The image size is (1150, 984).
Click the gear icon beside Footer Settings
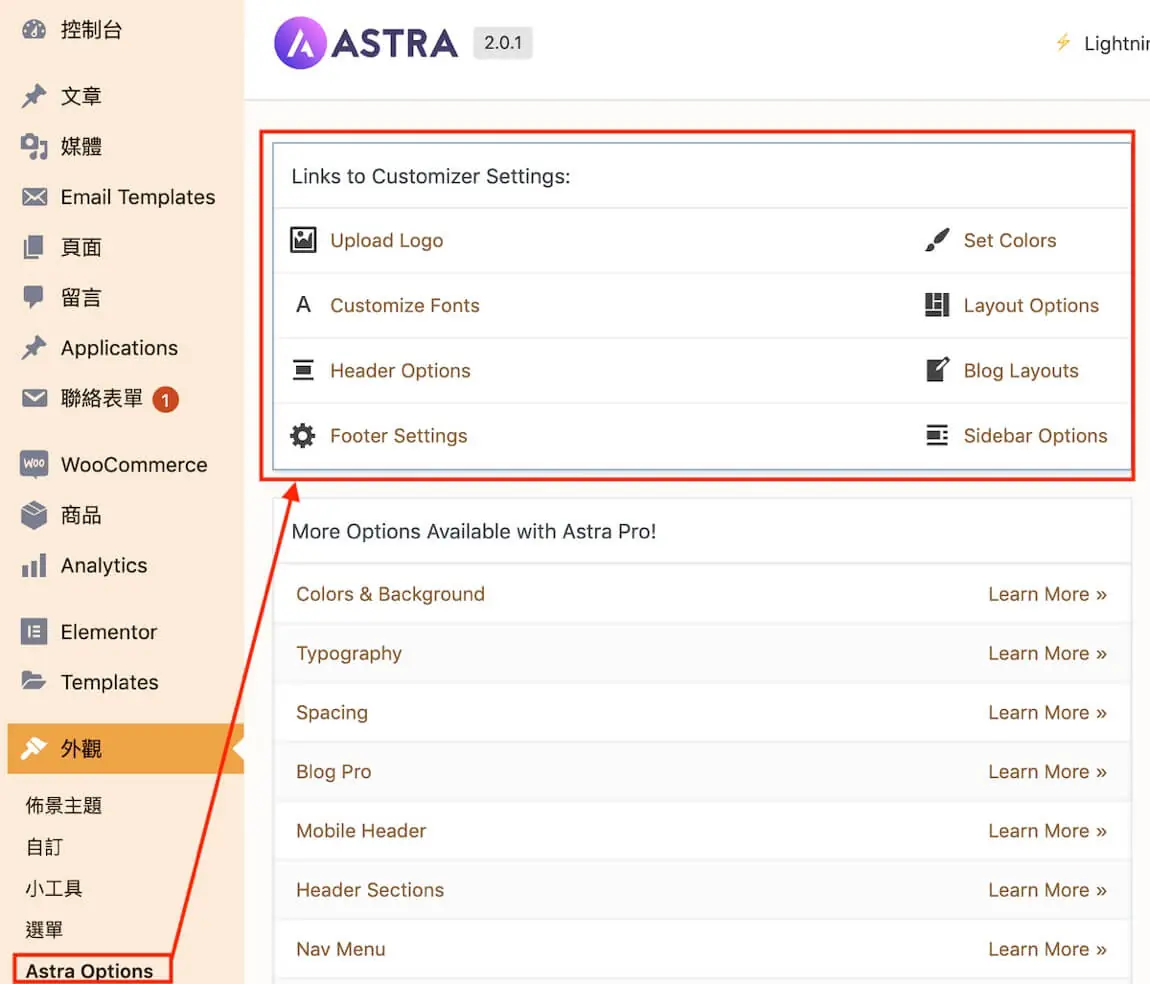302,435
